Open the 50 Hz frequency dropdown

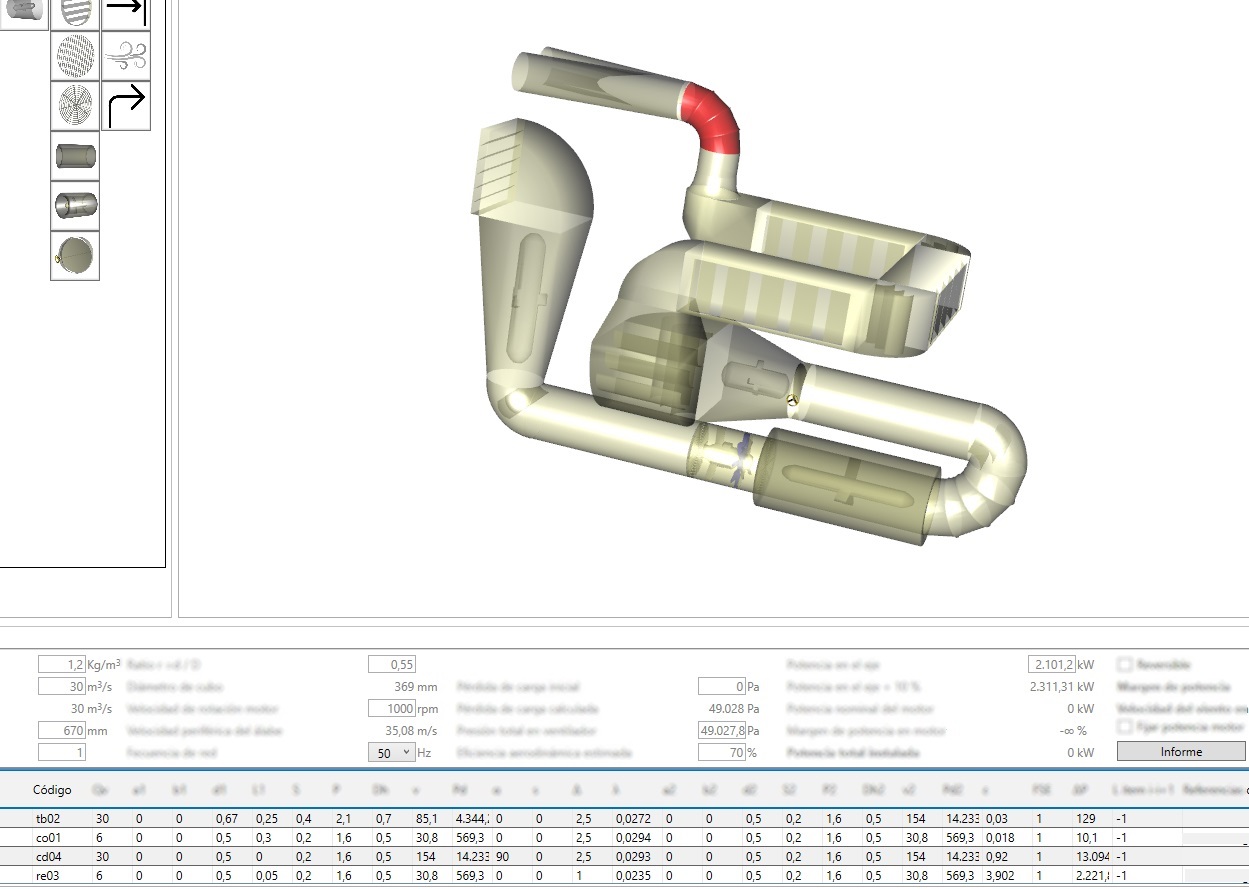(391, 753)
